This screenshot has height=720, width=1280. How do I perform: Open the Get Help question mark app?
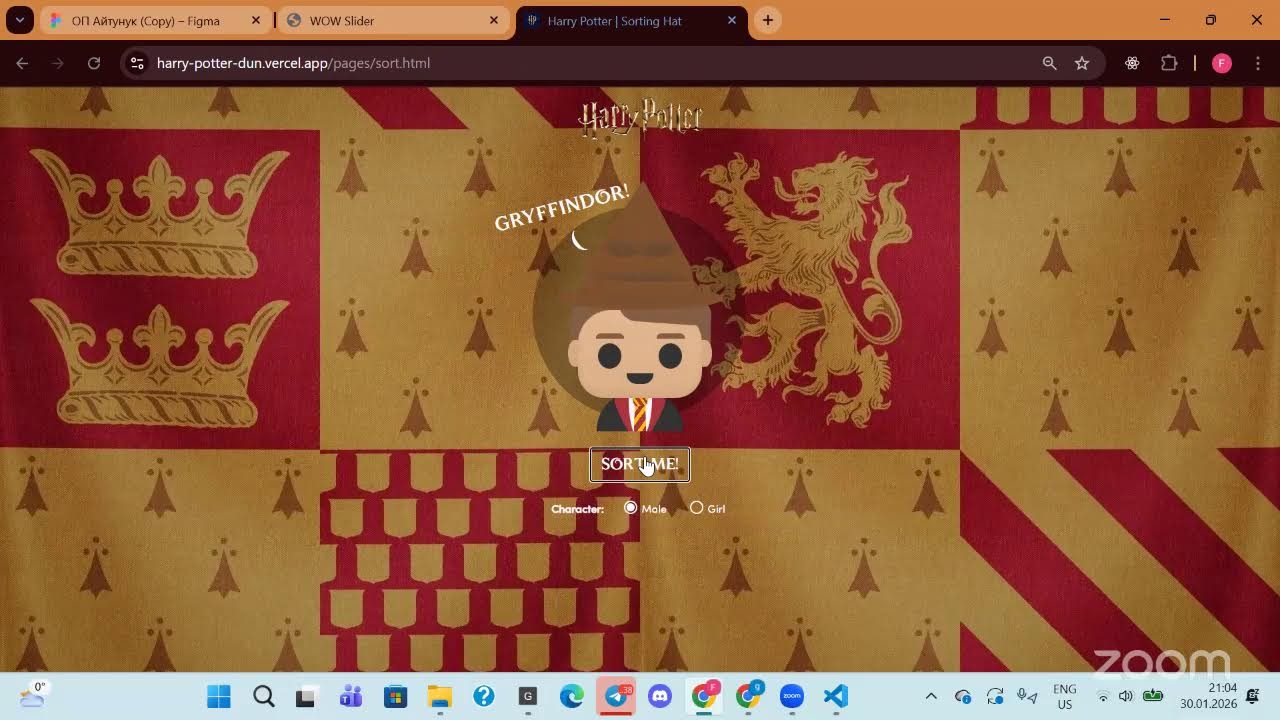pyautogui.click(x=484, y=696)
